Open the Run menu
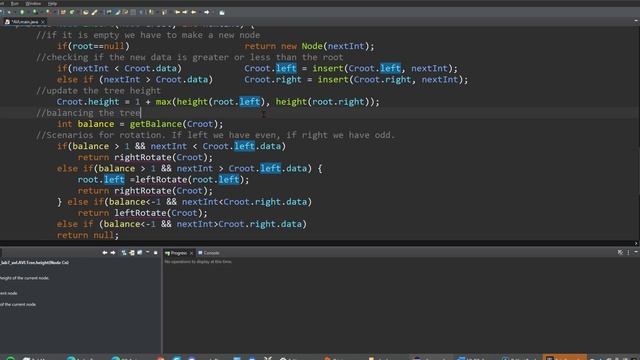The height and width of the screenshot is (360, 640). pyautogui.click(x=15, y=3)
